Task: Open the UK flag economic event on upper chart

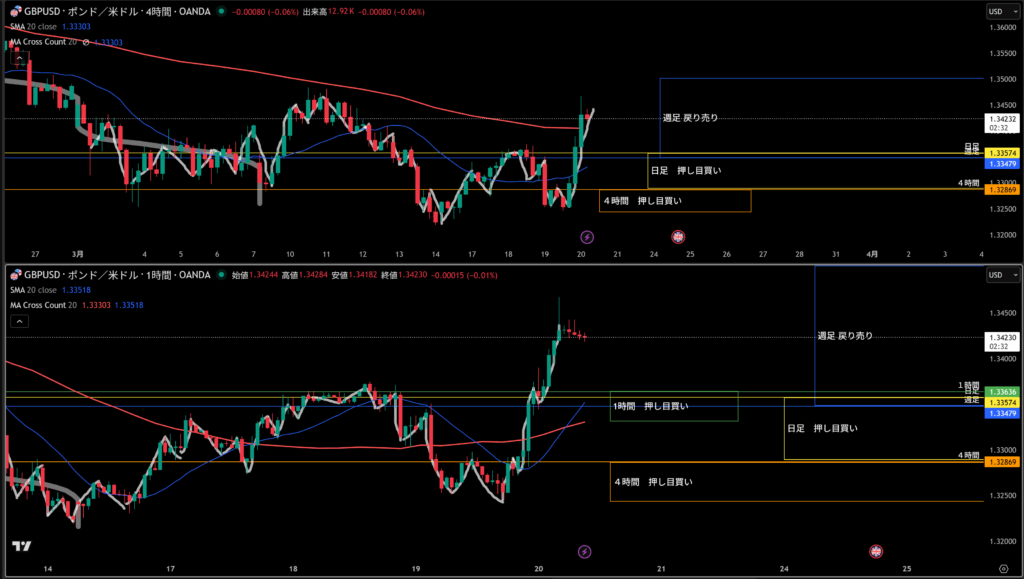Action: [x=678, y=237]
